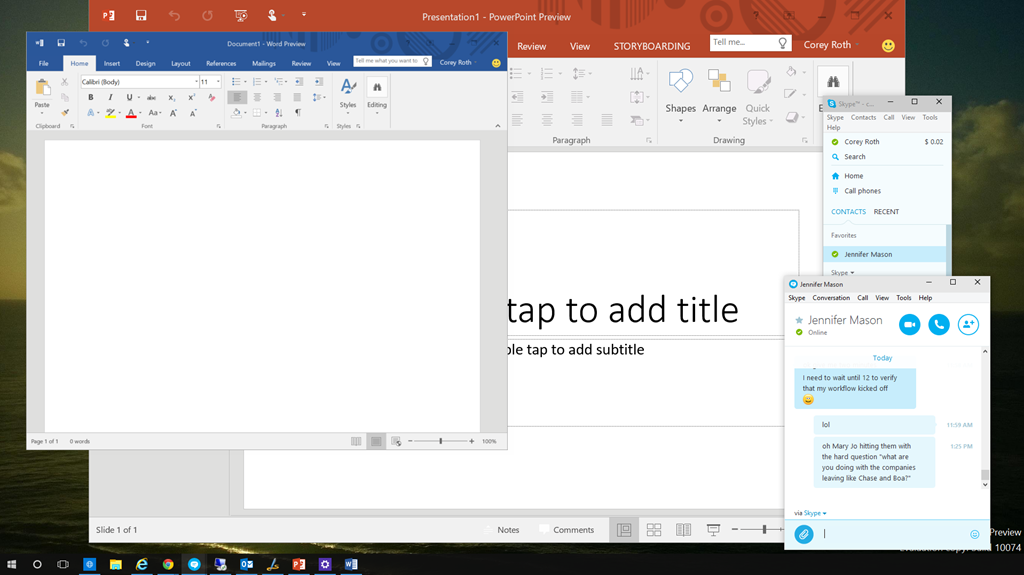Click Home in Skype sidebar
The image size is (1024, 575).
853,176
